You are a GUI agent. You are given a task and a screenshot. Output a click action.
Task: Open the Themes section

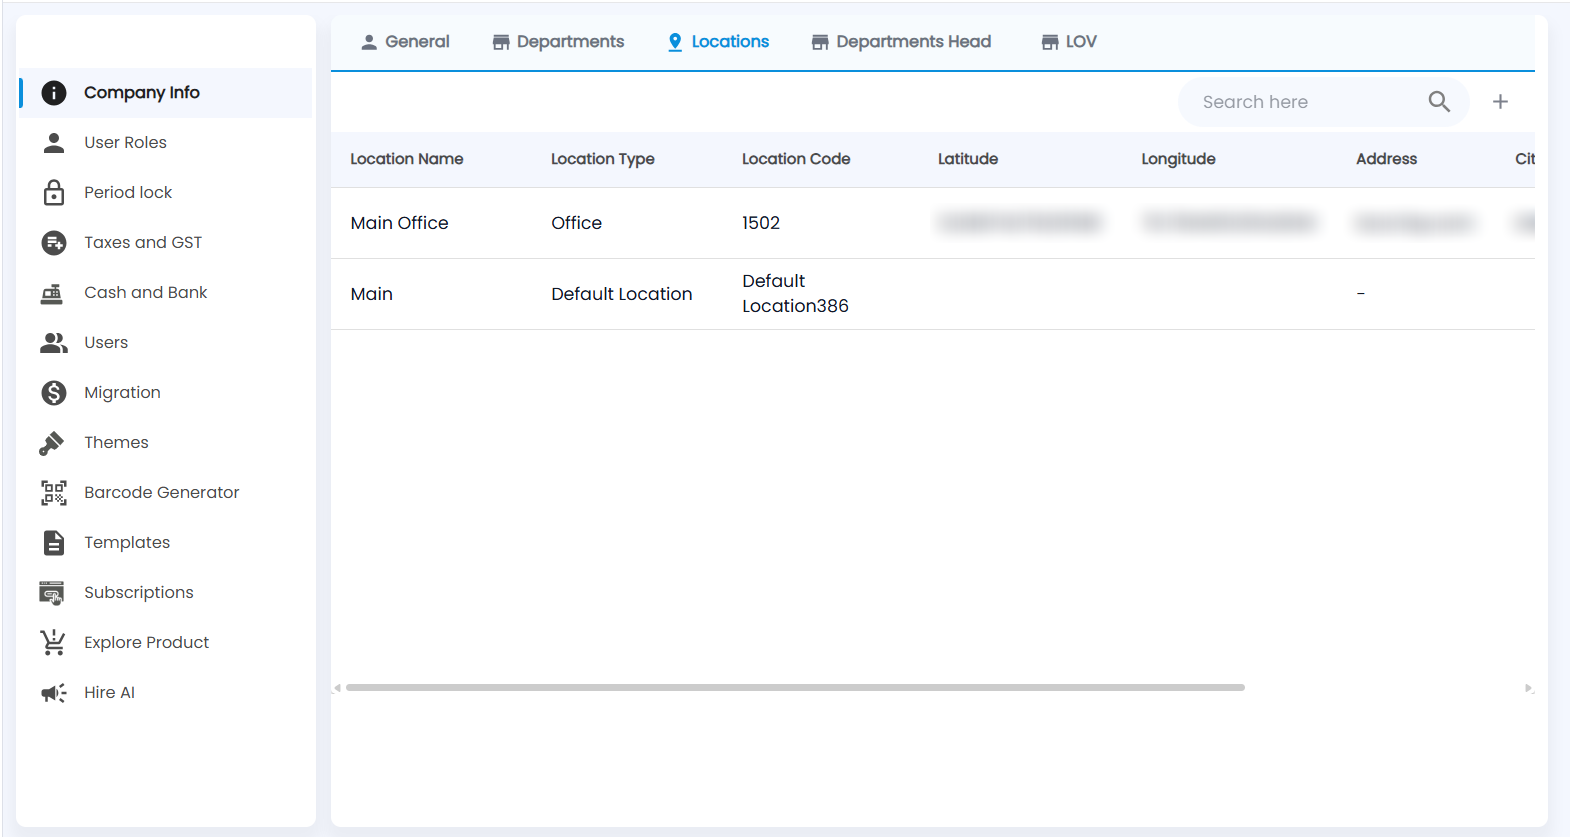point(166,443)
